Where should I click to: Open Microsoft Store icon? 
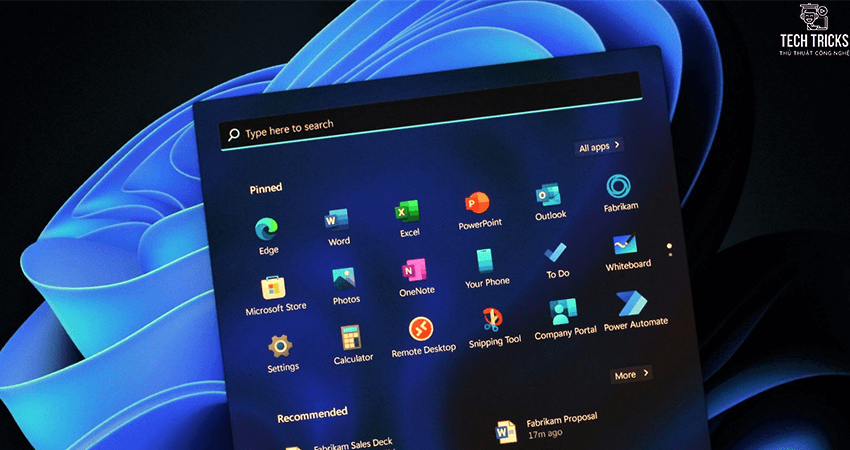coord(273,287)
